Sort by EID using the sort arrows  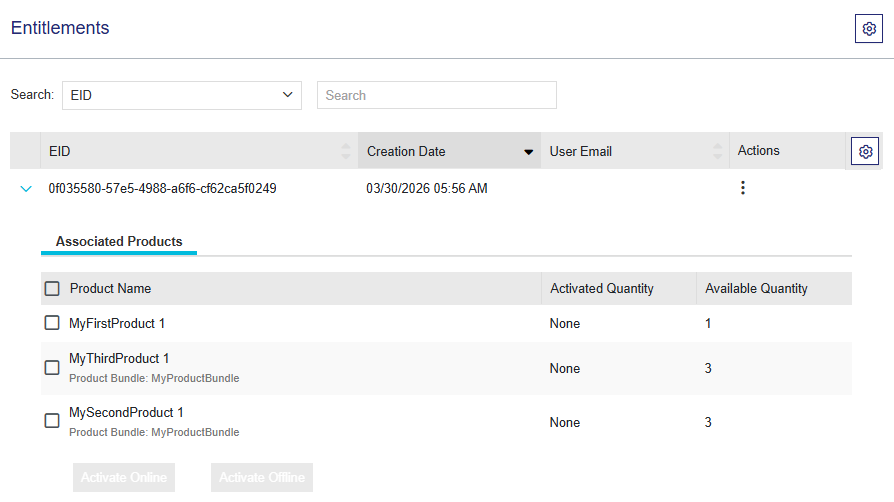(346, 151)
